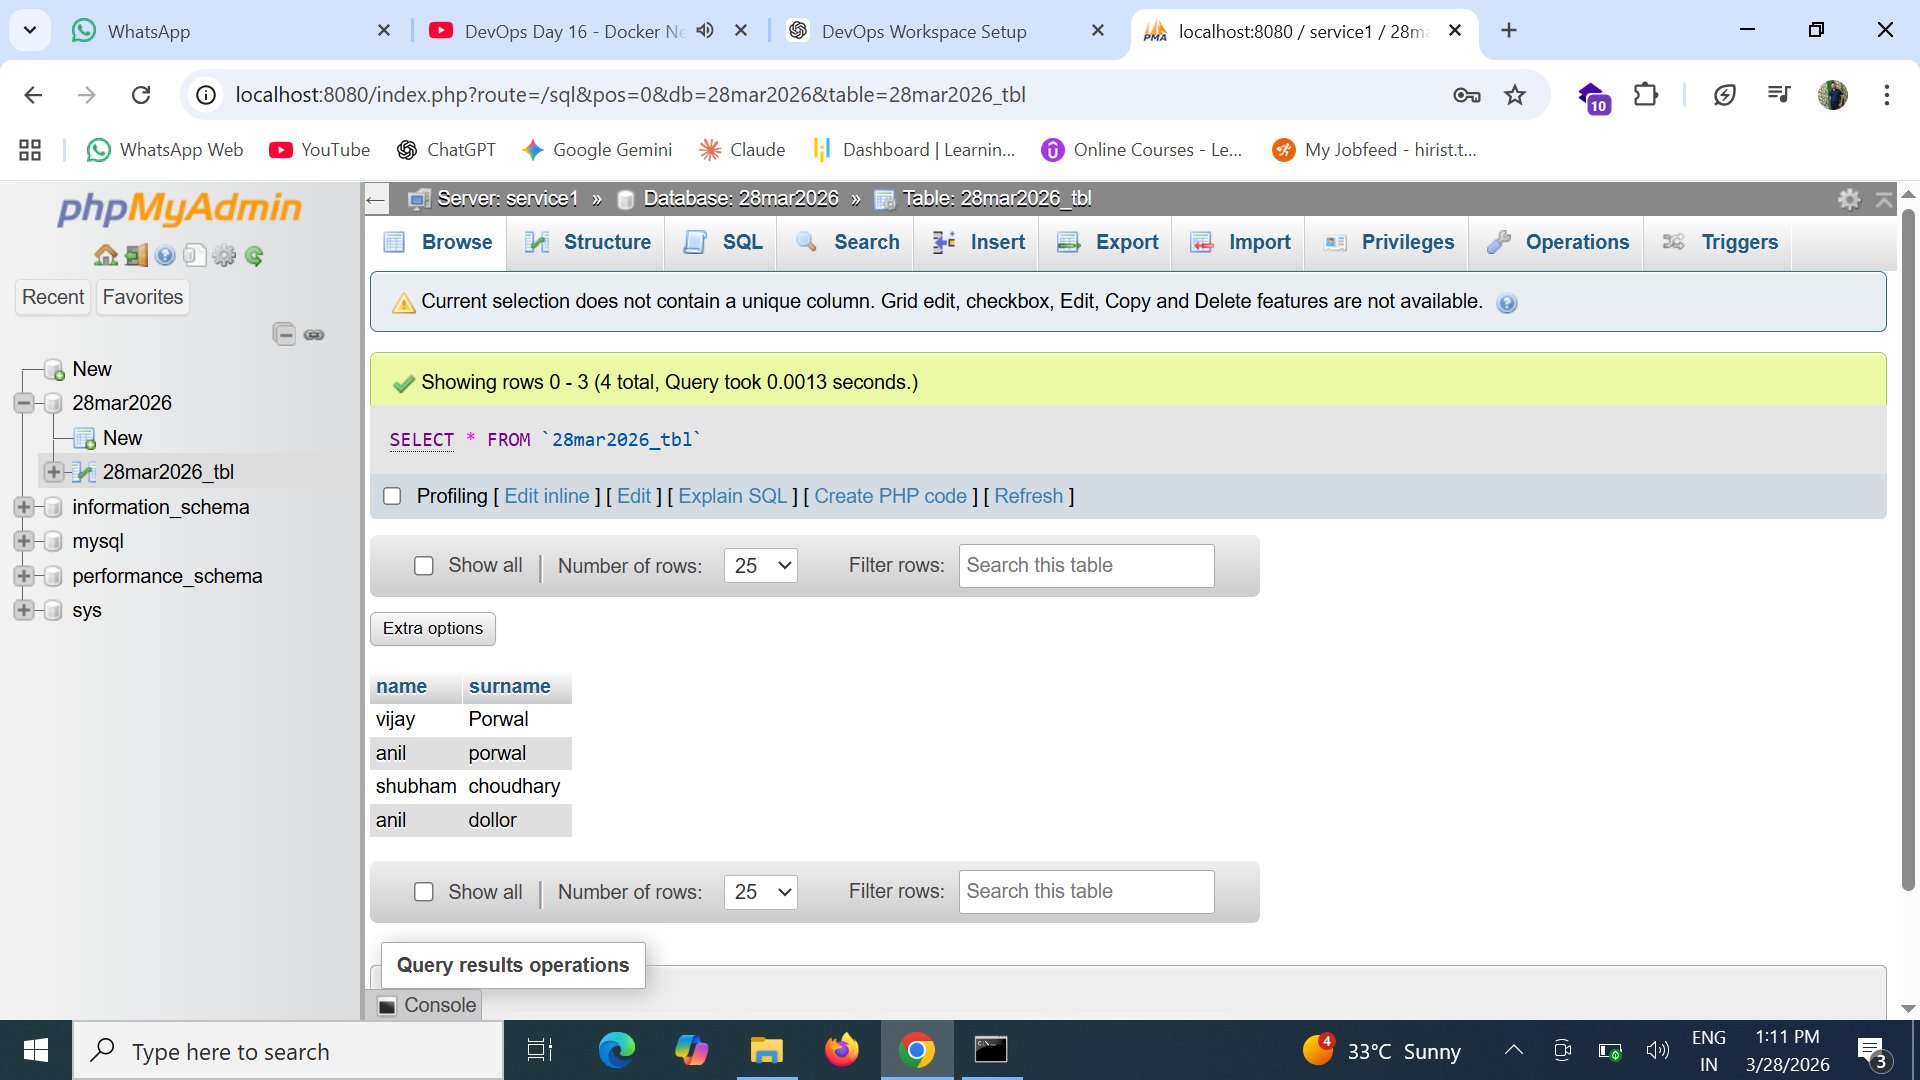Image resolution: width=1920 pixels, height=1080 pixels.
Task: Click the Edit inline link
Action: coord(546,496)
